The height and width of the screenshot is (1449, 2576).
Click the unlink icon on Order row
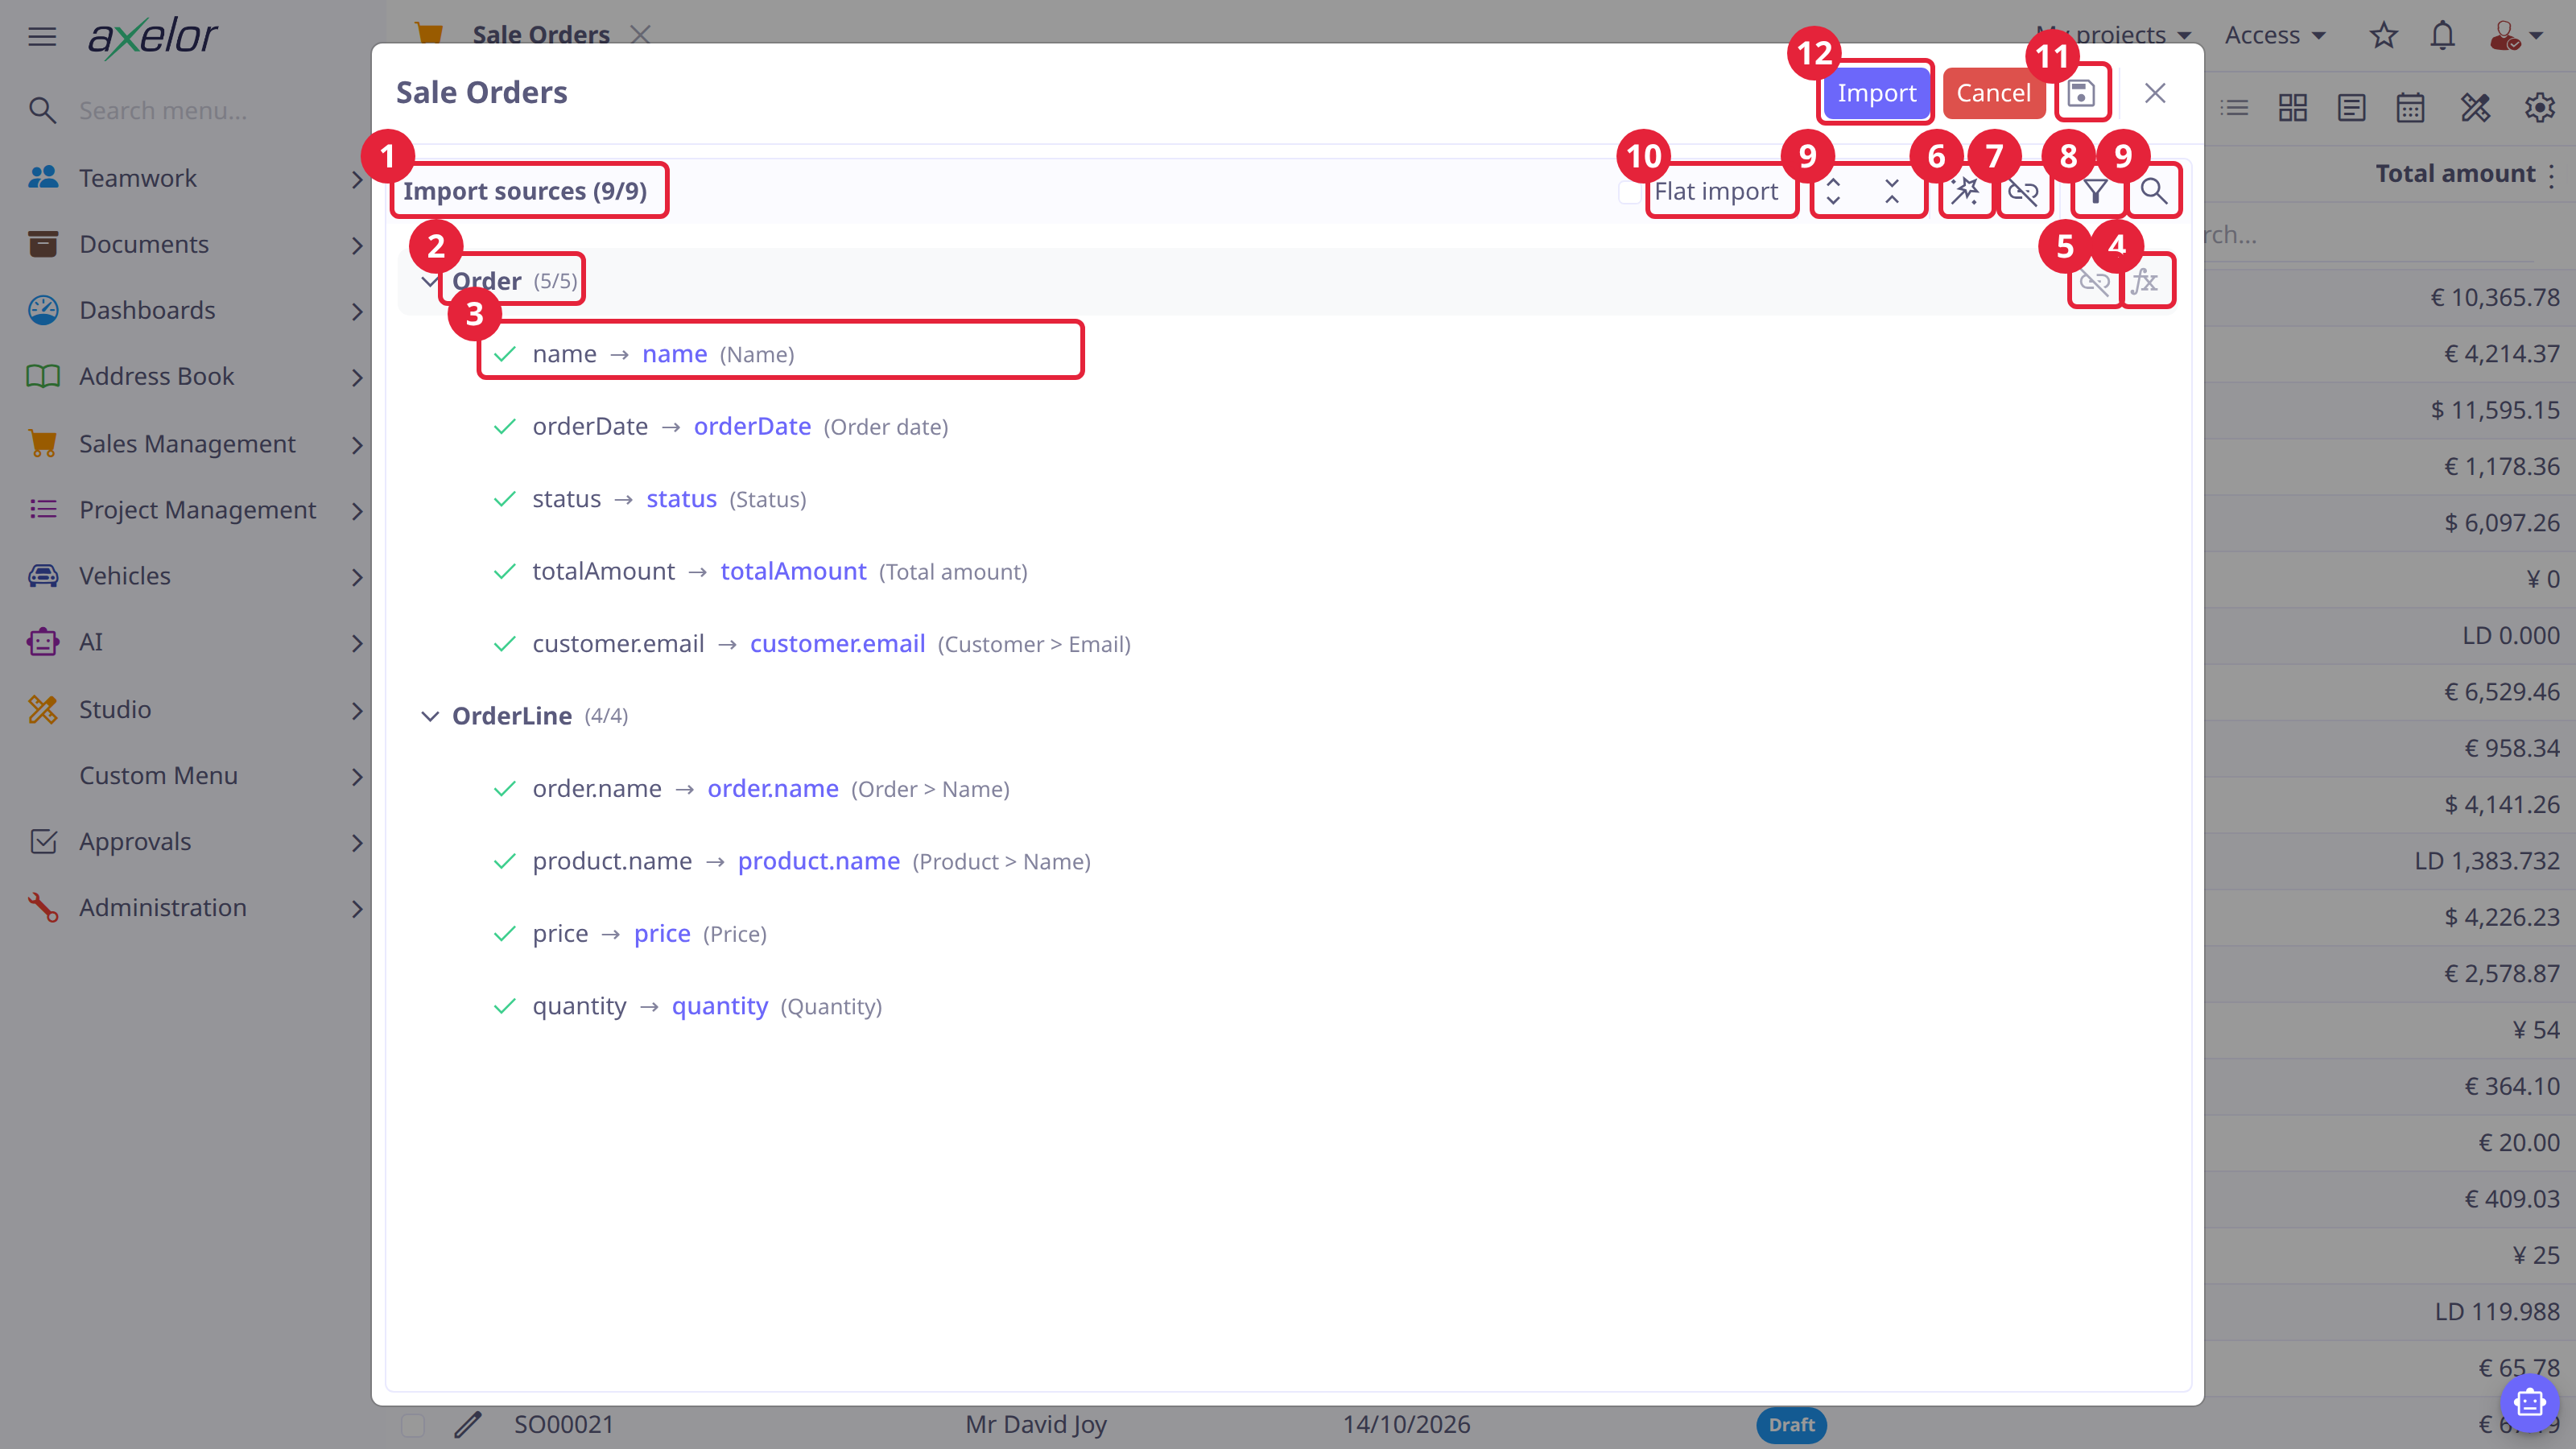tap(2094, 282)
